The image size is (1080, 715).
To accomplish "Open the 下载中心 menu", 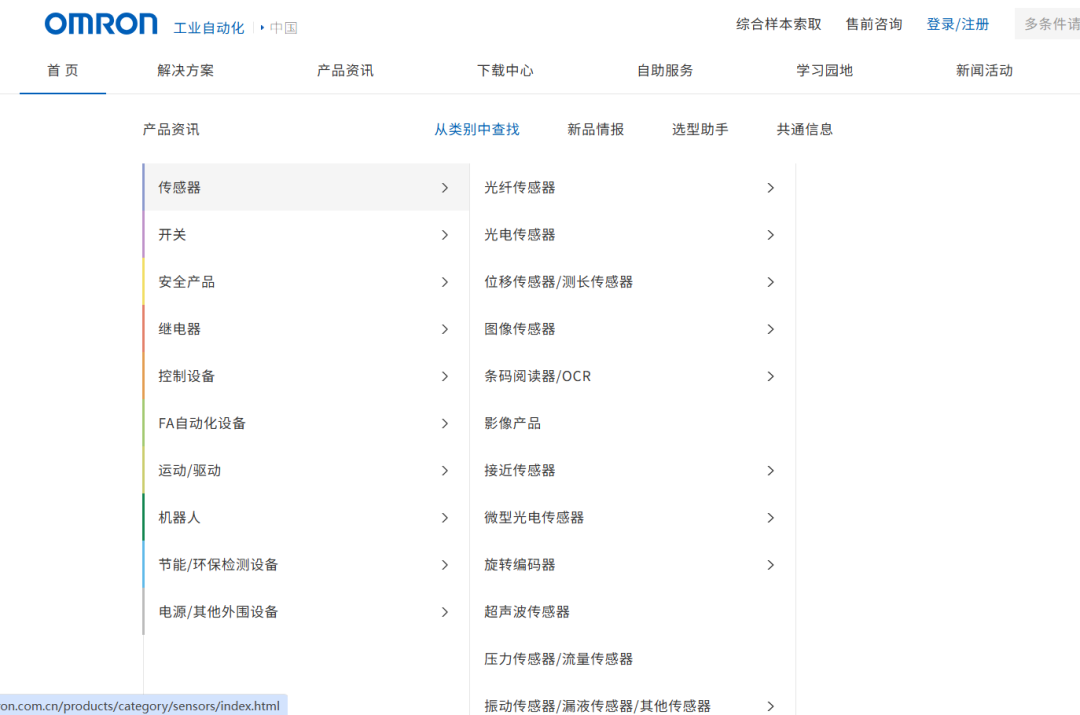I will click(505, 70).
